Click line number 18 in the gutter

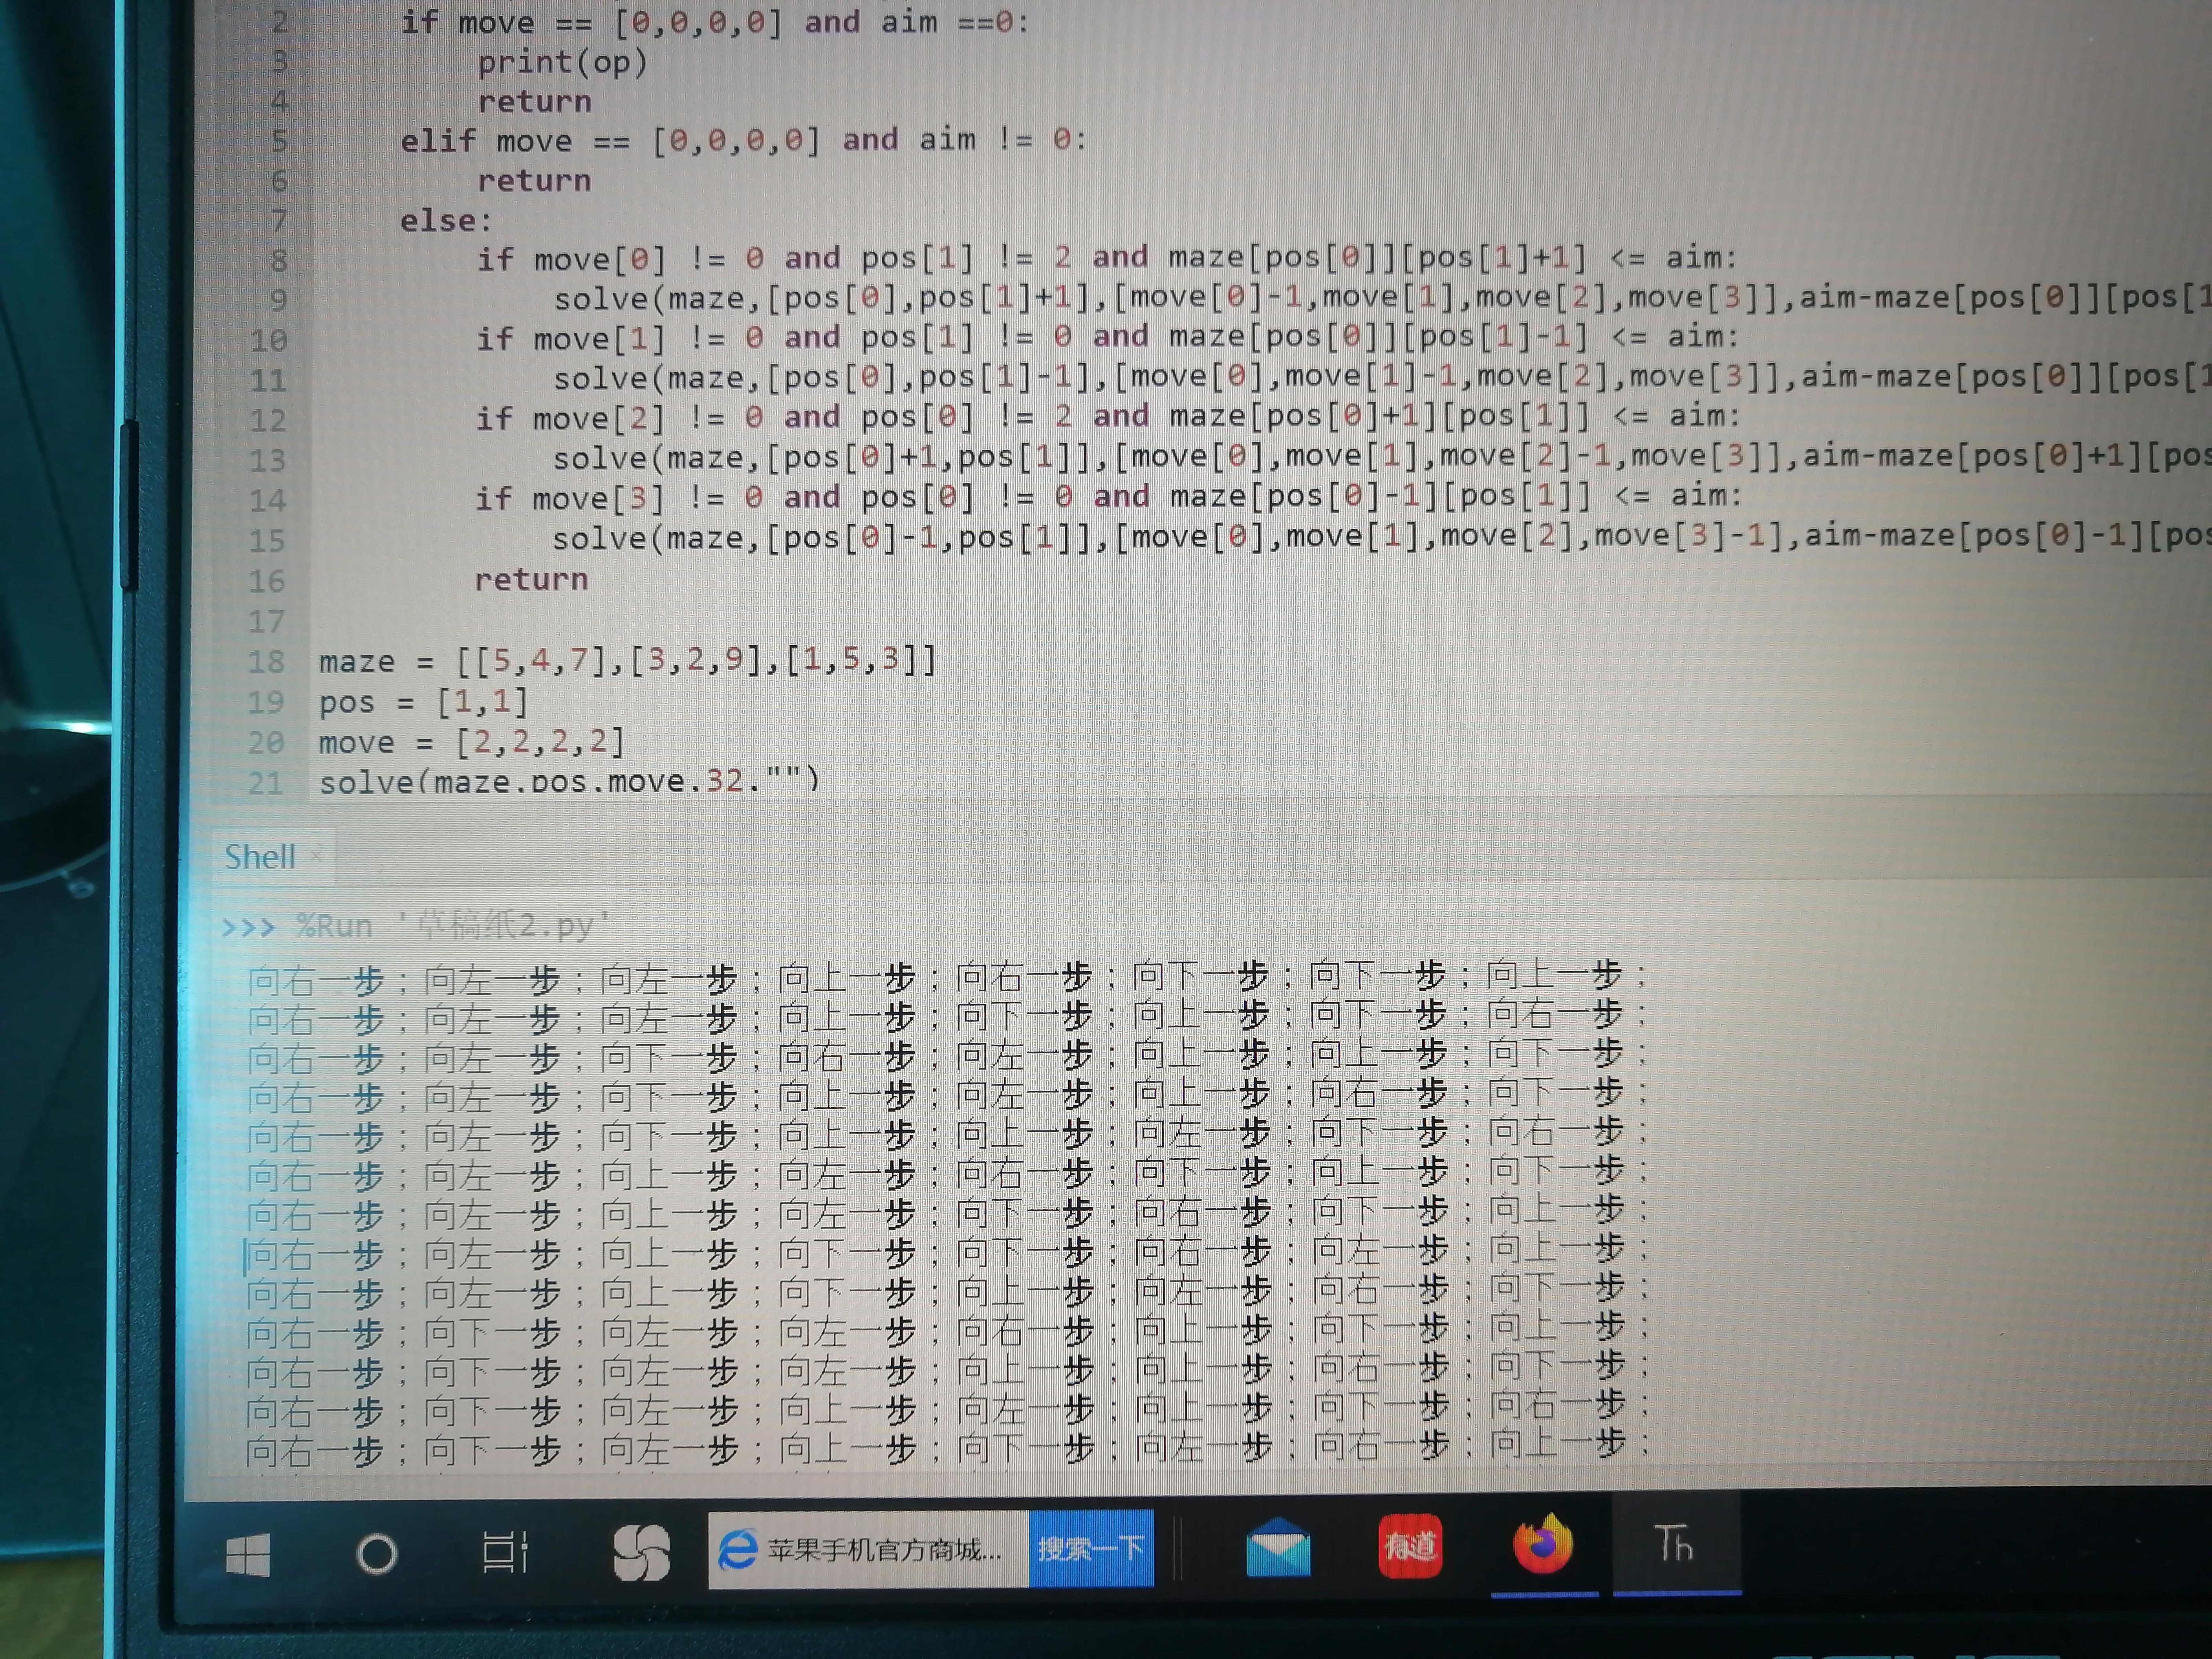267,662
